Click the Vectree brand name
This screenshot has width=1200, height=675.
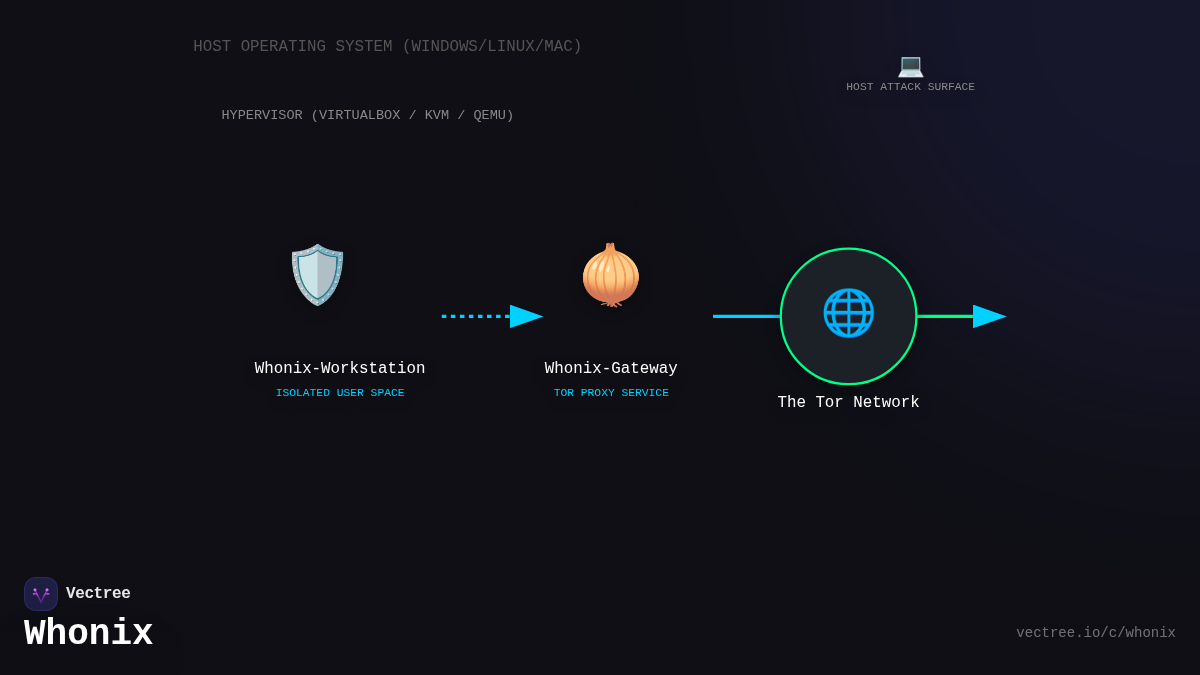click(98, 594)
